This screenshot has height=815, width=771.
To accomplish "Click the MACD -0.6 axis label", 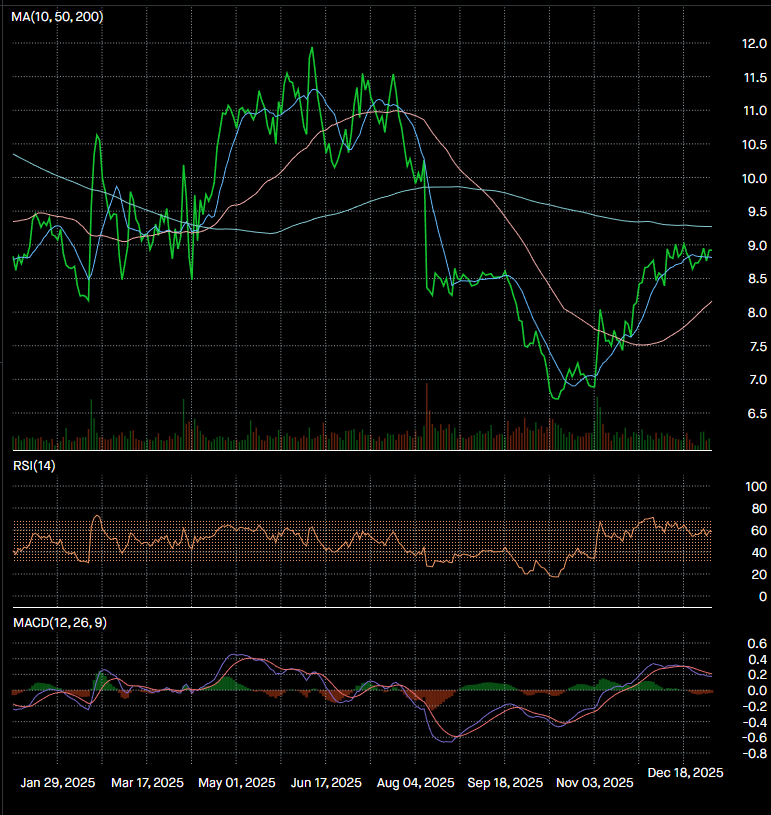I will [x=755, y=738].
